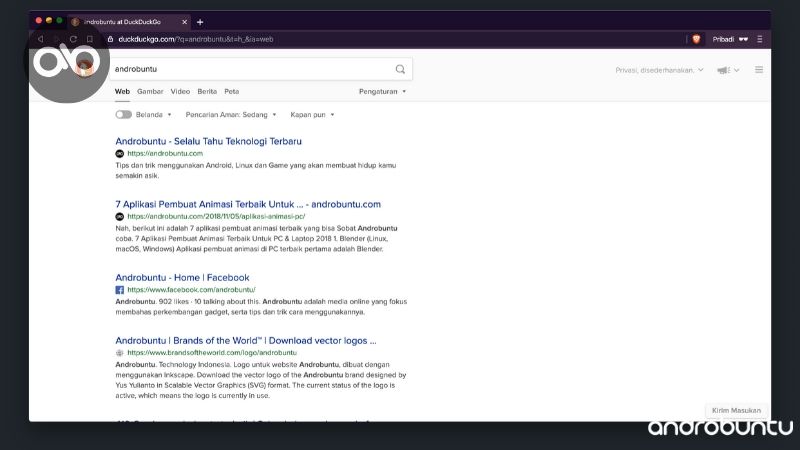Click the Kirim Masukan feedback button
800x450 pixels.
point(736,411)
